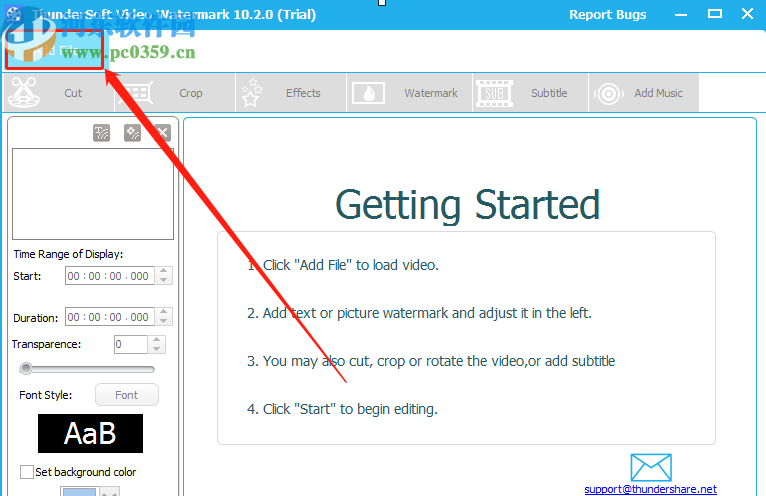The height and width of the screenshot is (496, 766).
Task: Increase Duration with the up arrow
Action: (x=164, y=312)
